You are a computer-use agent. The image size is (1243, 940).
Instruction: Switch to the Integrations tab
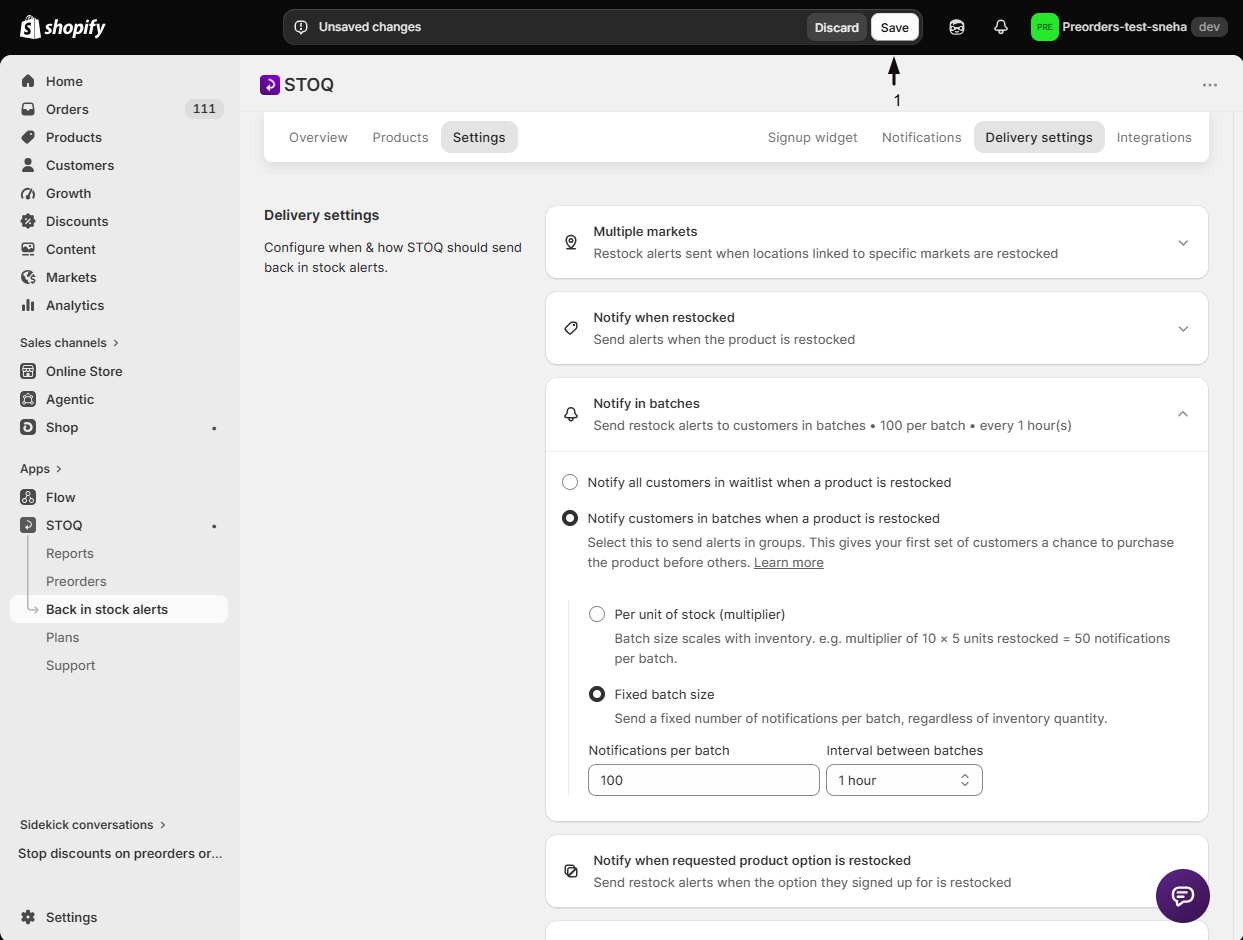(1154, 137)
